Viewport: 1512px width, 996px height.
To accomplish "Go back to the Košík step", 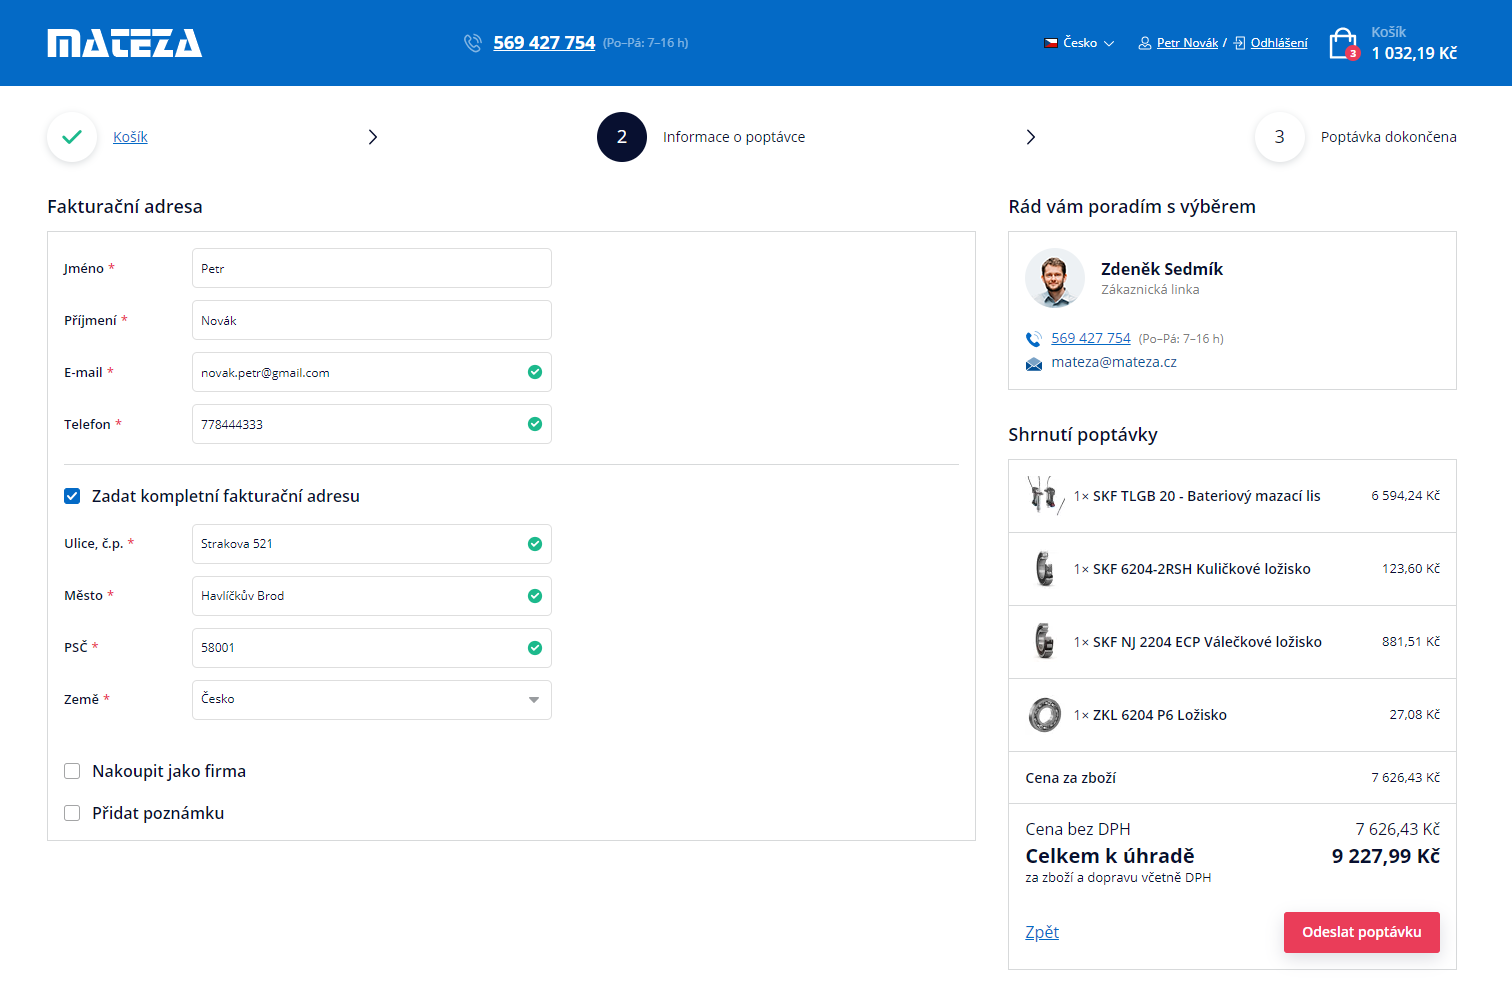I will tap(130, 137).
